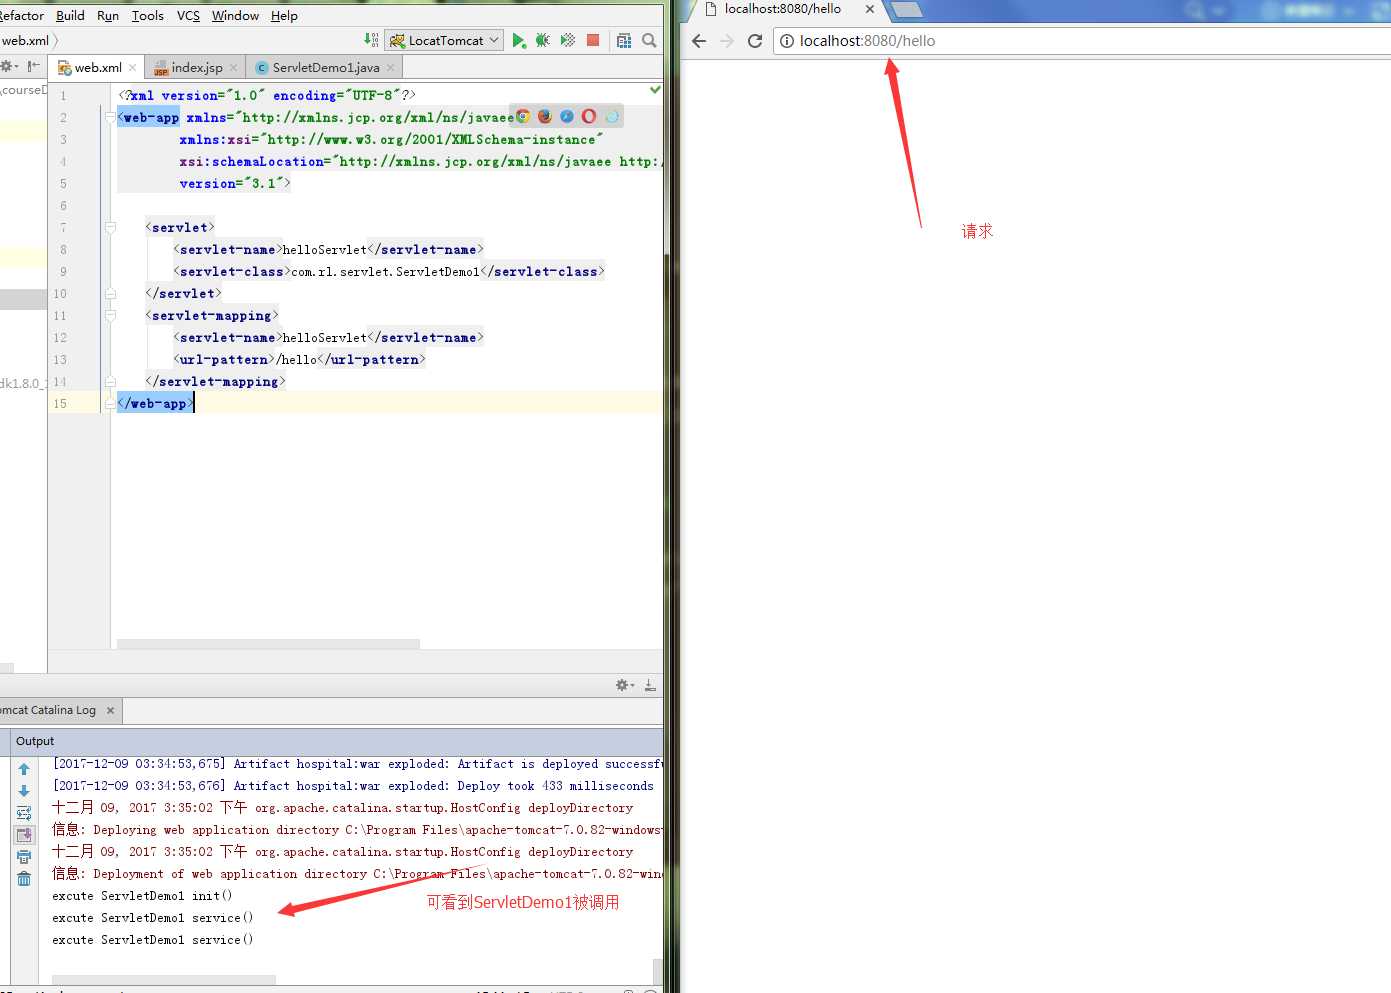Screen dimensions: 1391x993
Task: Open a new browser tab
Action: [906, 10]
